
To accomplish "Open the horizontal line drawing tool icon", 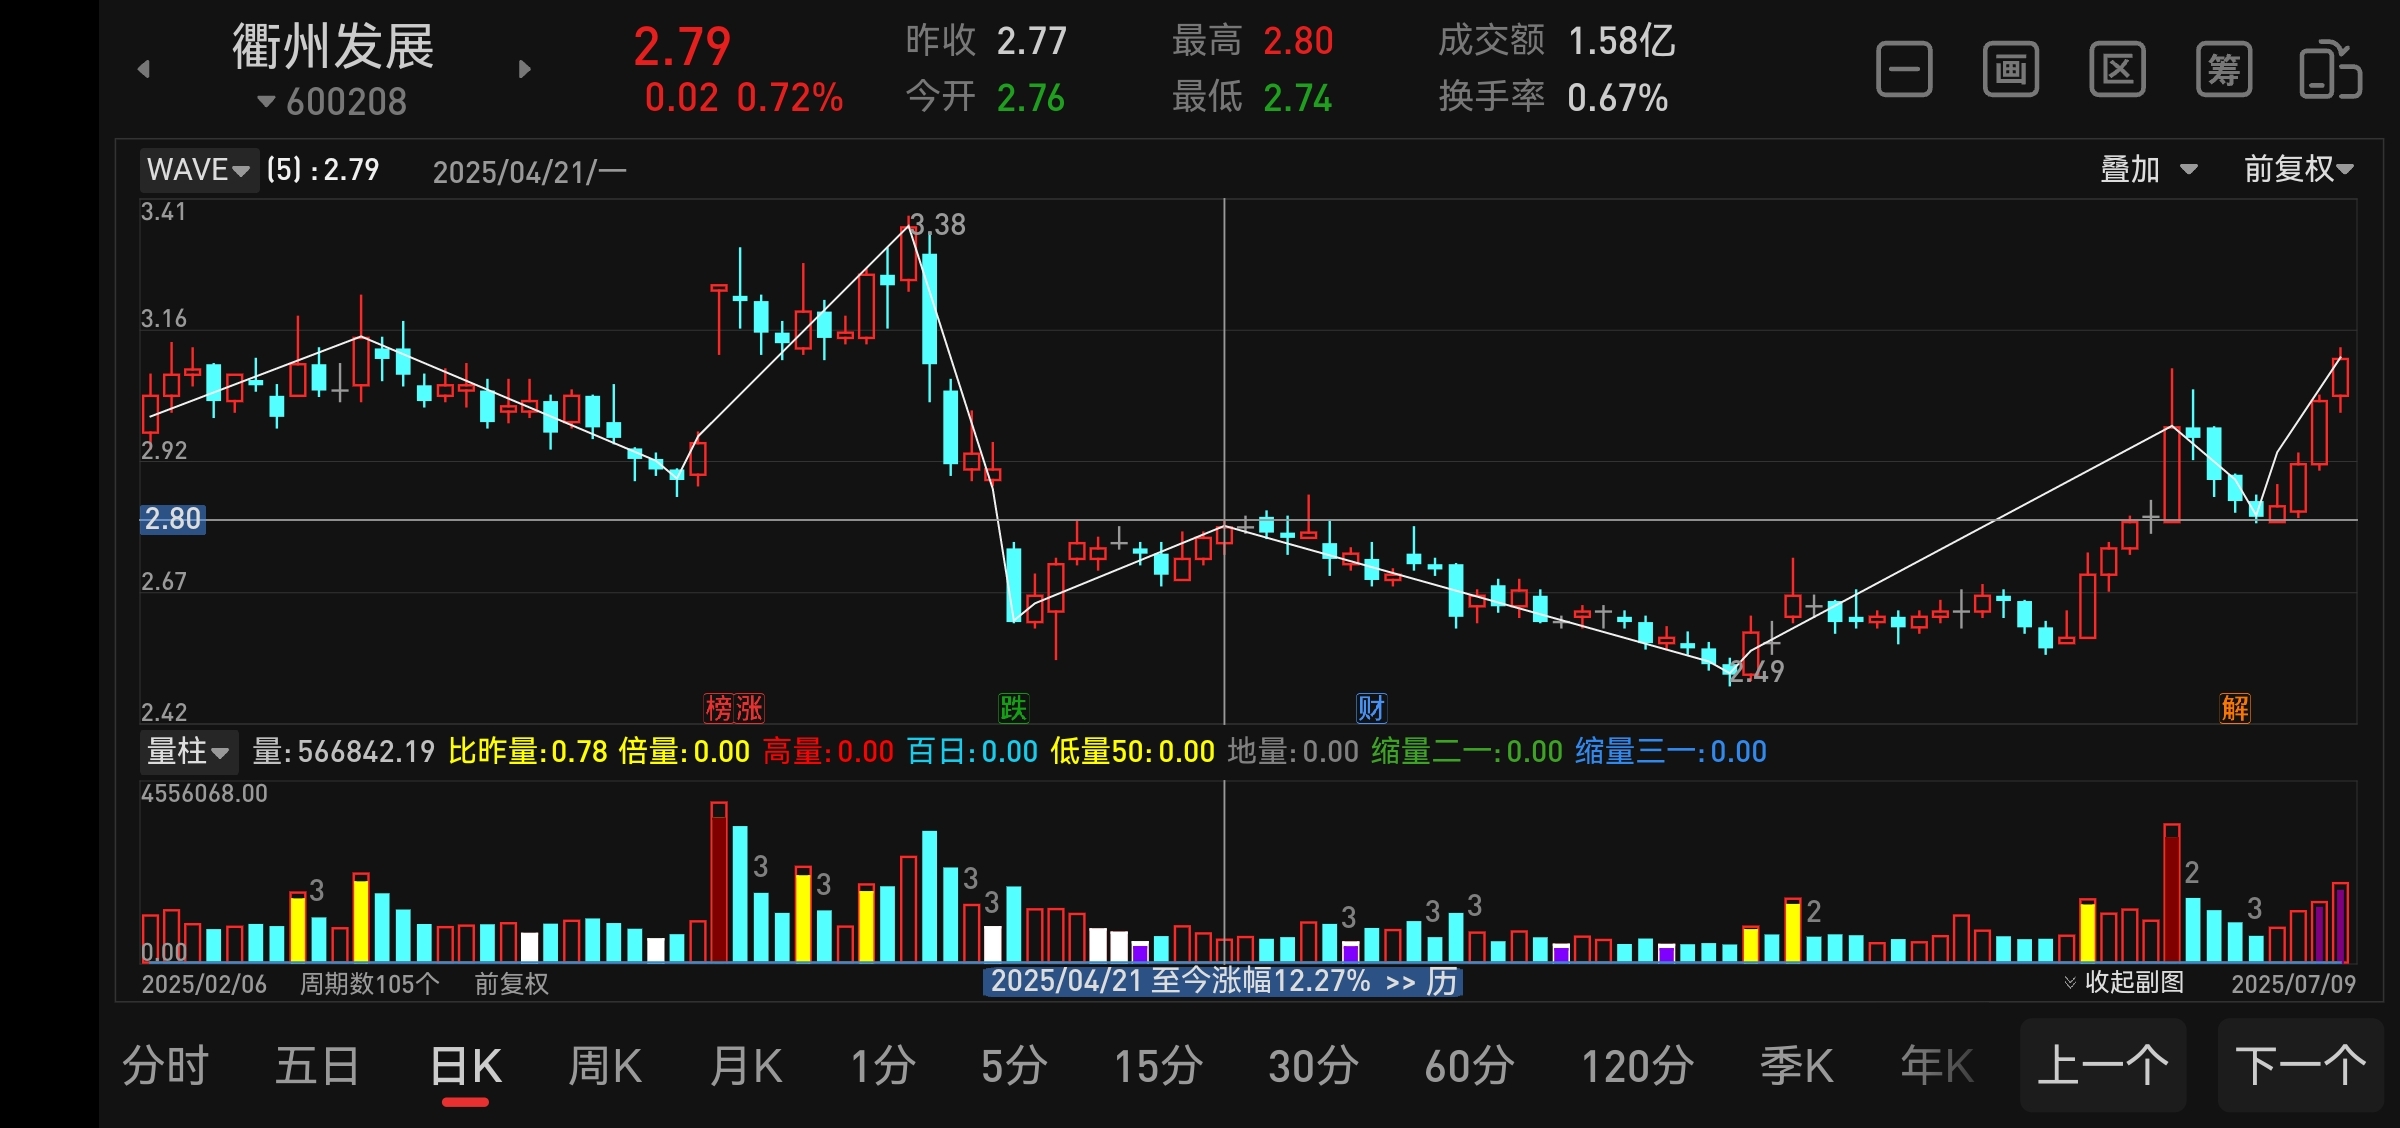I will (x=1904, y=70).
